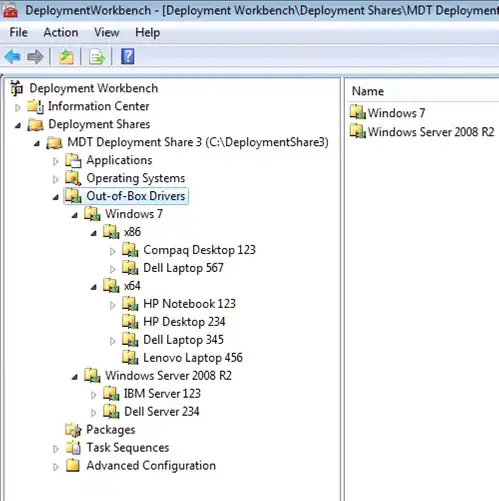
Task: Click the Information Center folder icon
Action: [x=35, y=106]
